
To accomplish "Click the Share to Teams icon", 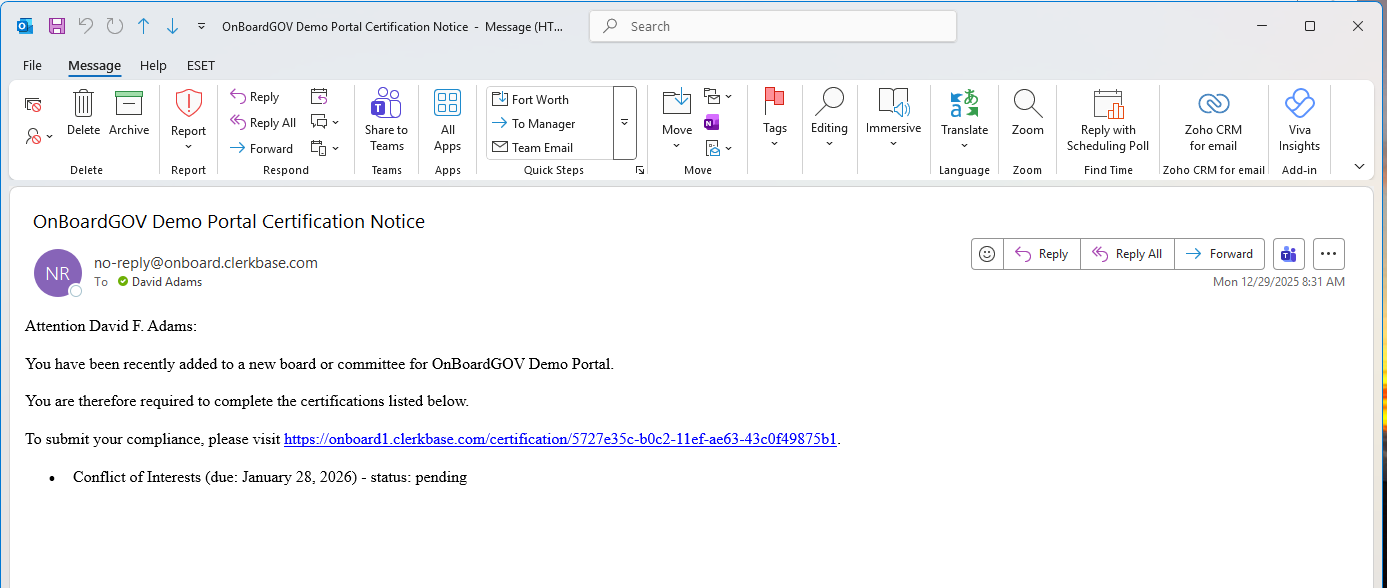I will tap(386, 118).
